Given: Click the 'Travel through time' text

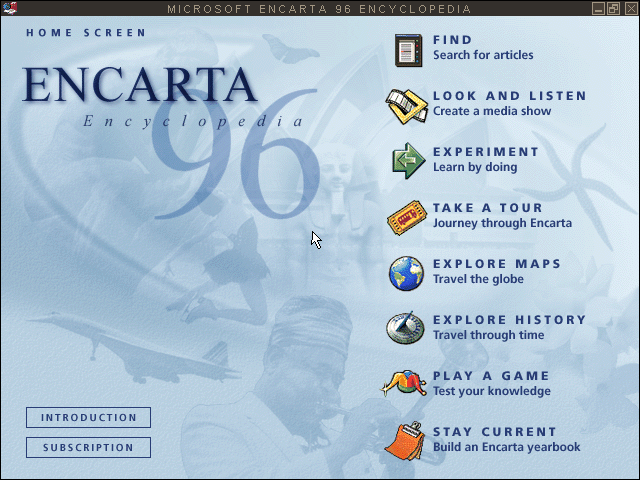Looking at the screenshot, I should click(489, 335).
